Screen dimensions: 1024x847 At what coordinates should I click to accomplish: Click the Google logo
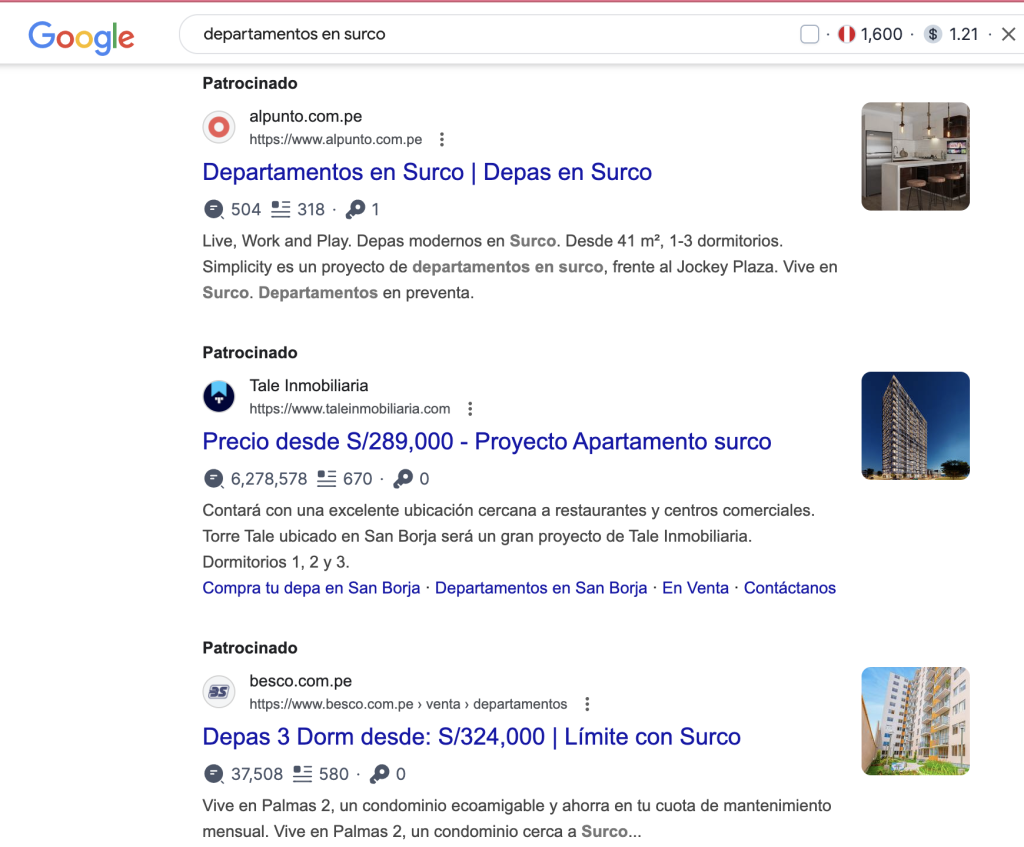point(81,37)
